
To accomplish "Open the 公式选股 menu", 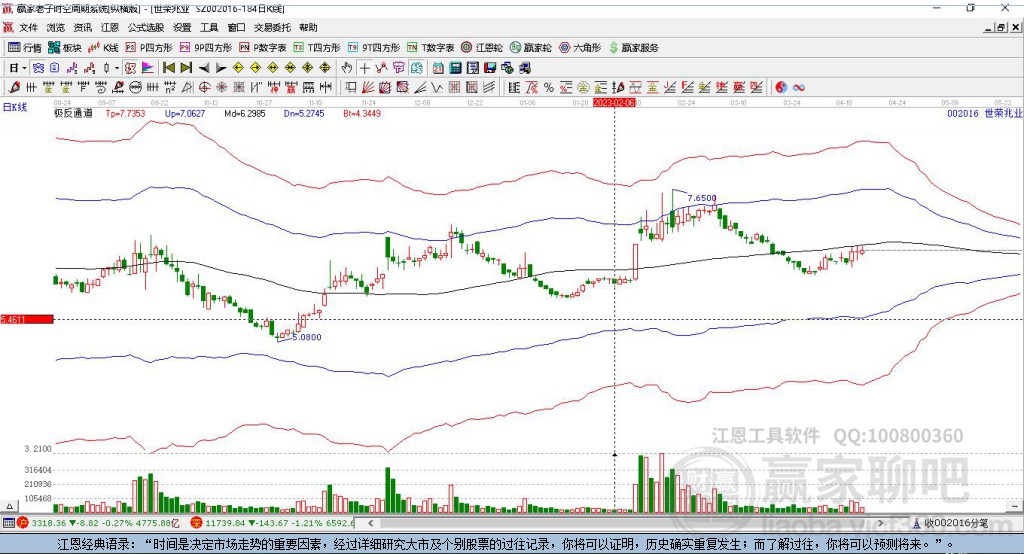I will [146, 27].
